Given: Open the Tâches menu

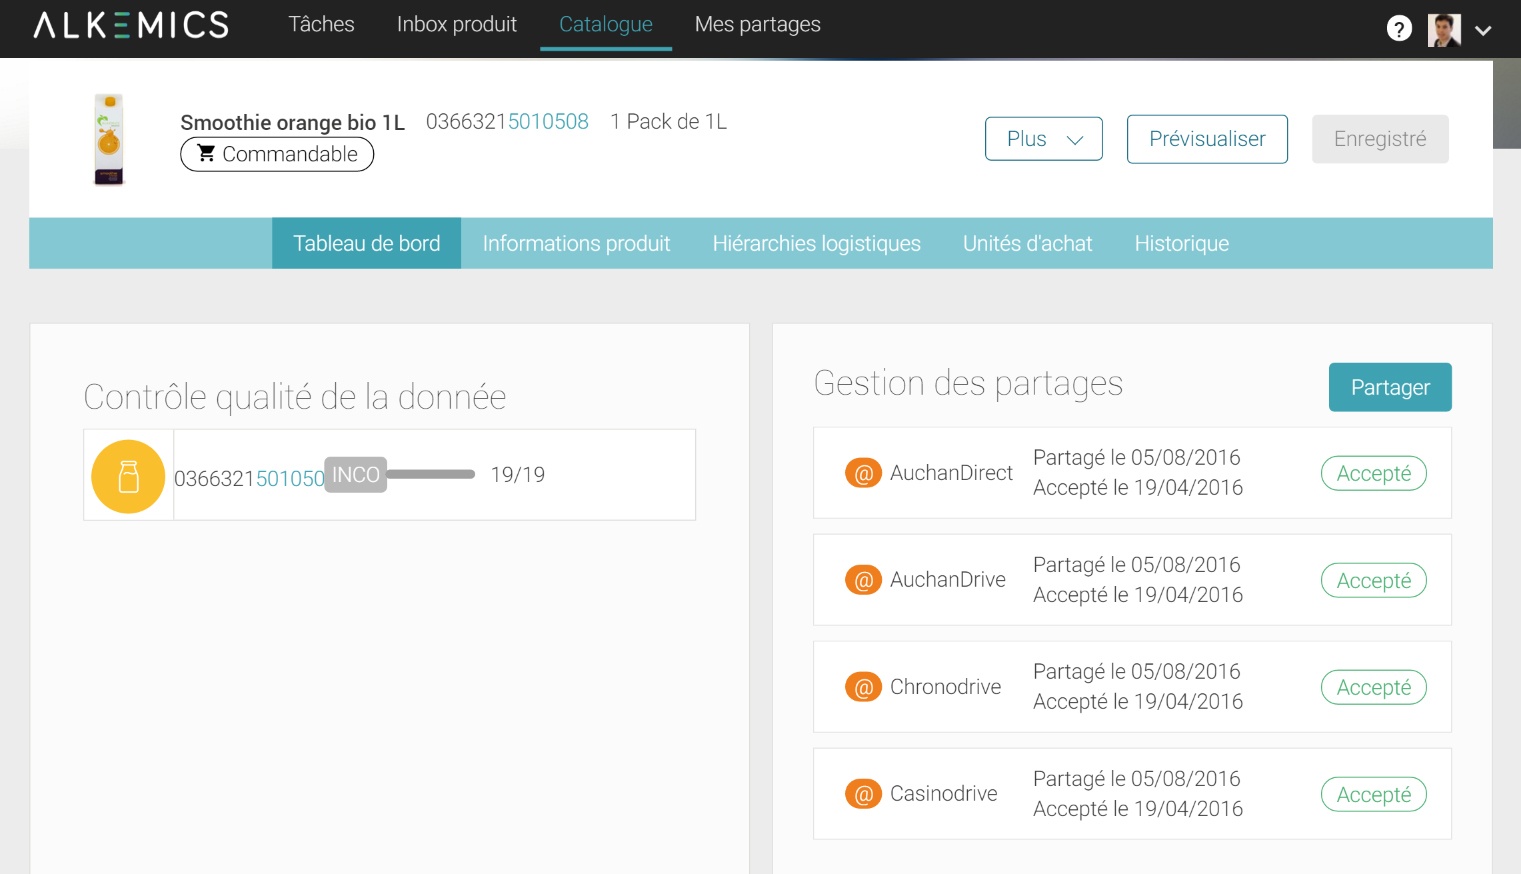Looking at the screenshot, I should [x=321, y=24].
